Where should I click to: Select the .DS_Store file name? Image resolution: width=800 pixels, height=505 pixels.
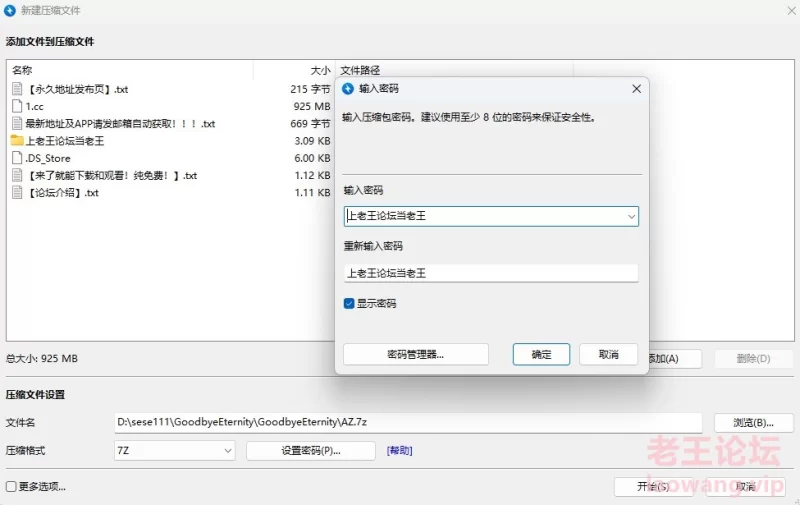pos(48,158)
